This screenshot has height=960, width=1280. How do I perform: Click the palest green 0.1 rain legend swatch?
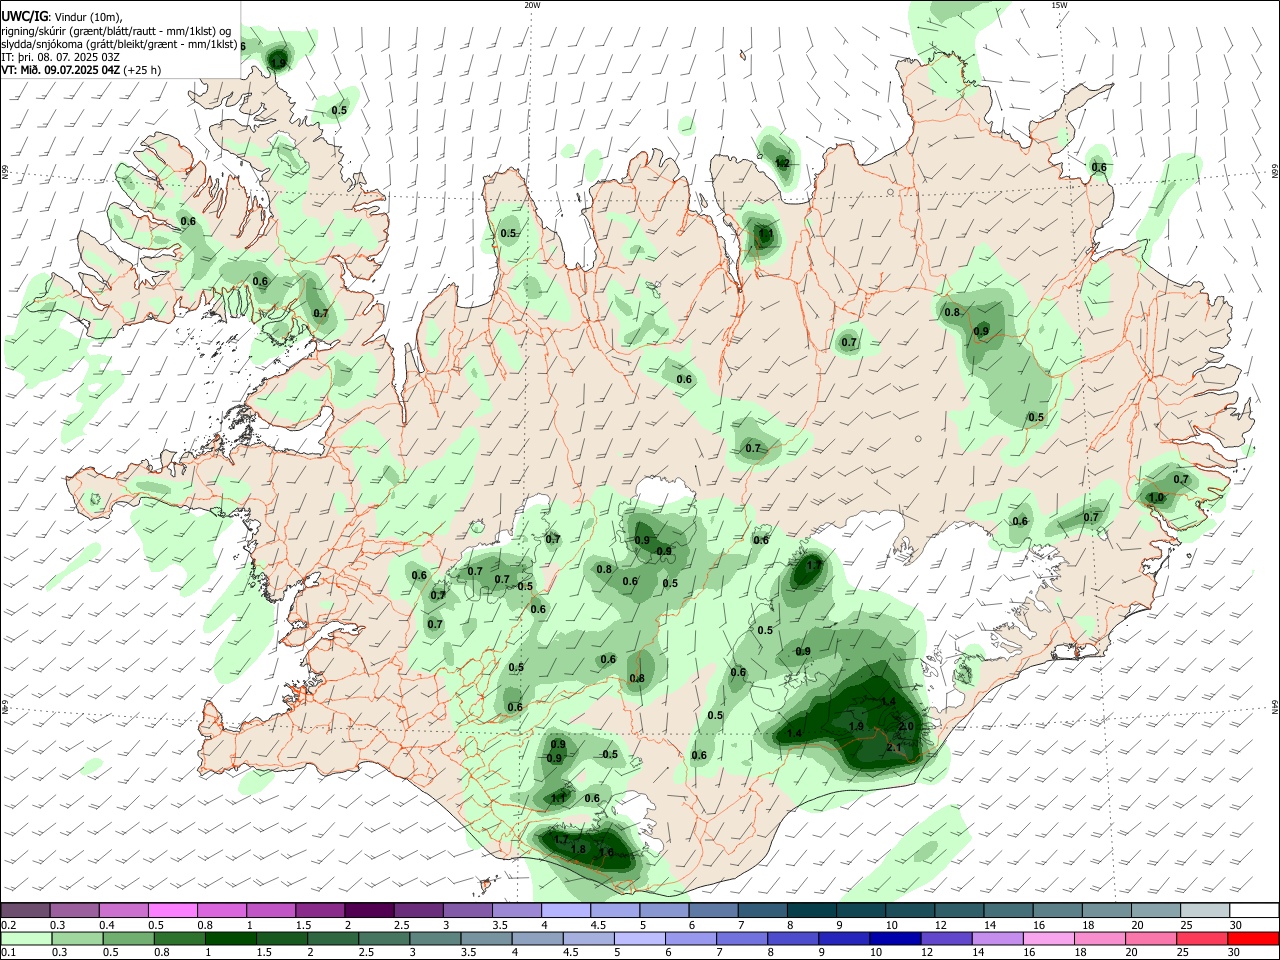tap(25, 938)
